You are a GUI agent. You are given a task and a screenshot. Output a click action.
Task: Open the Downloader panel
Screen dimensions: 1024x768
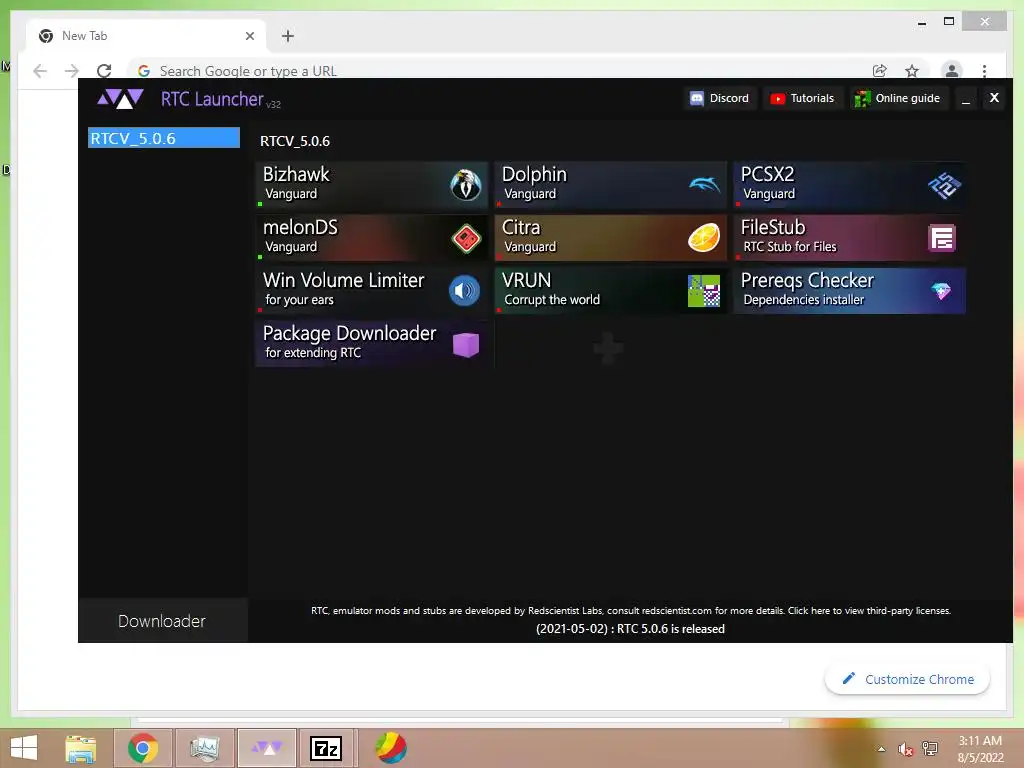(162, 620)
